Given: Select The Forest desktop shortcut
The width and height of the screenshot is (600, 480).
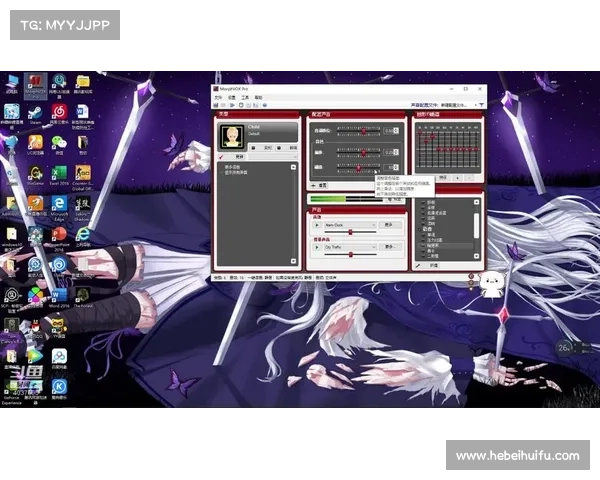Looking at the screenshot, I should [x=83, y=298].
